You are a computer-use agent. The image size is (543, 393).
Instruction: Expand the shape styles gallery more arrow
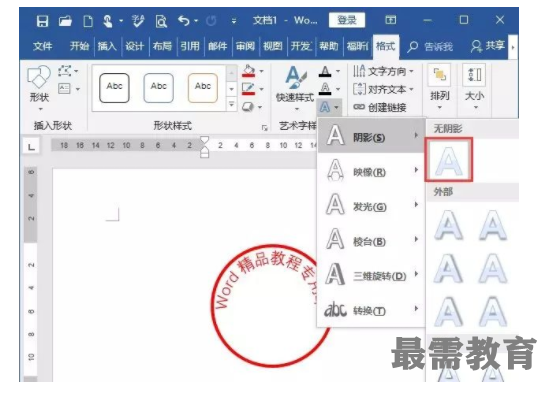tap(231, 104)
